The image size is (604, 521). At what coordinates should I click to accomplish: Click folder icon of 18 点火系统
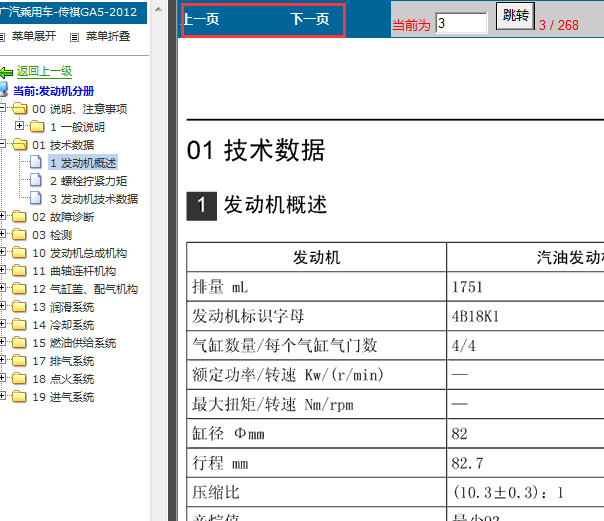coord(19,379)
